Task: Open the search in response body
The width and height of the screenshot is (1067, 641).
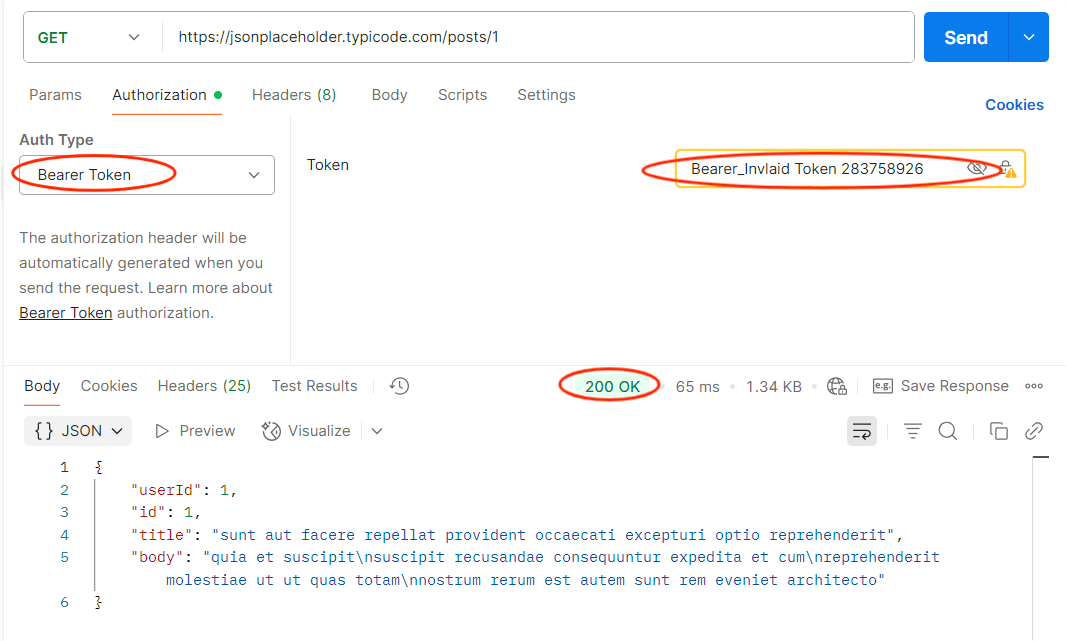Action: tap(946, 430)
